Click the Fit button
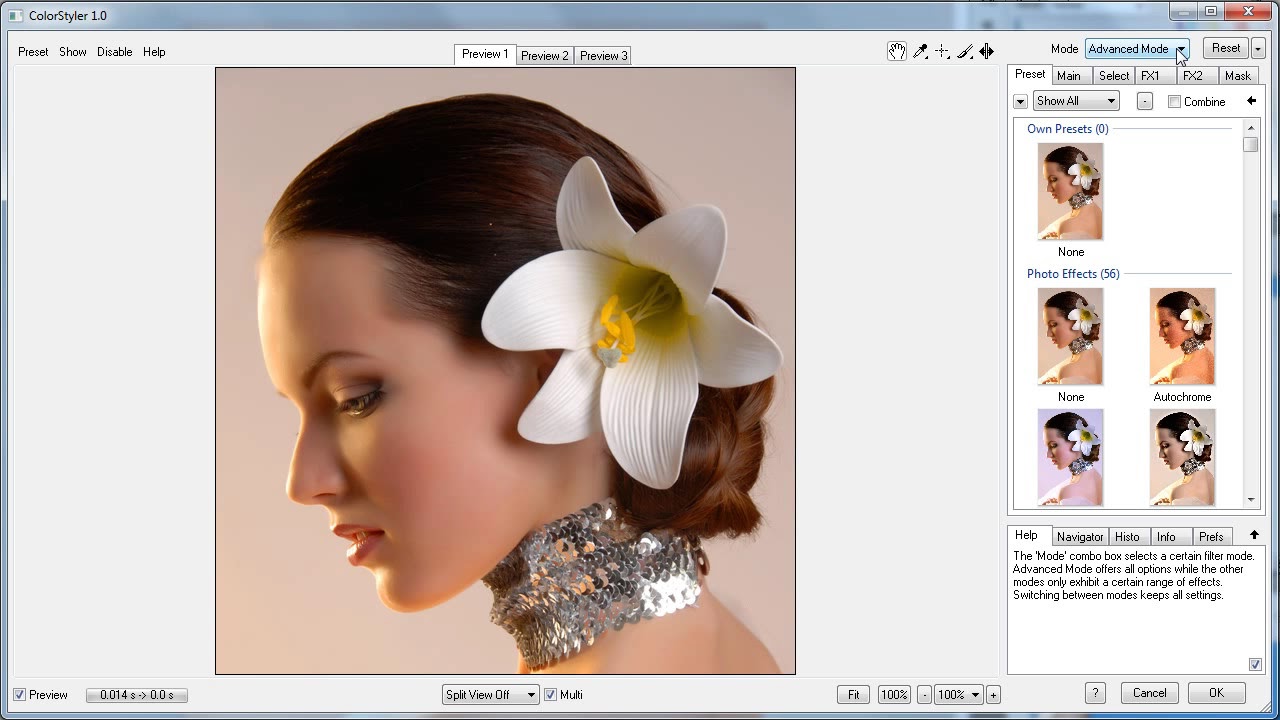The height and width of the screenshot is (720, 1280). (854, 695)
